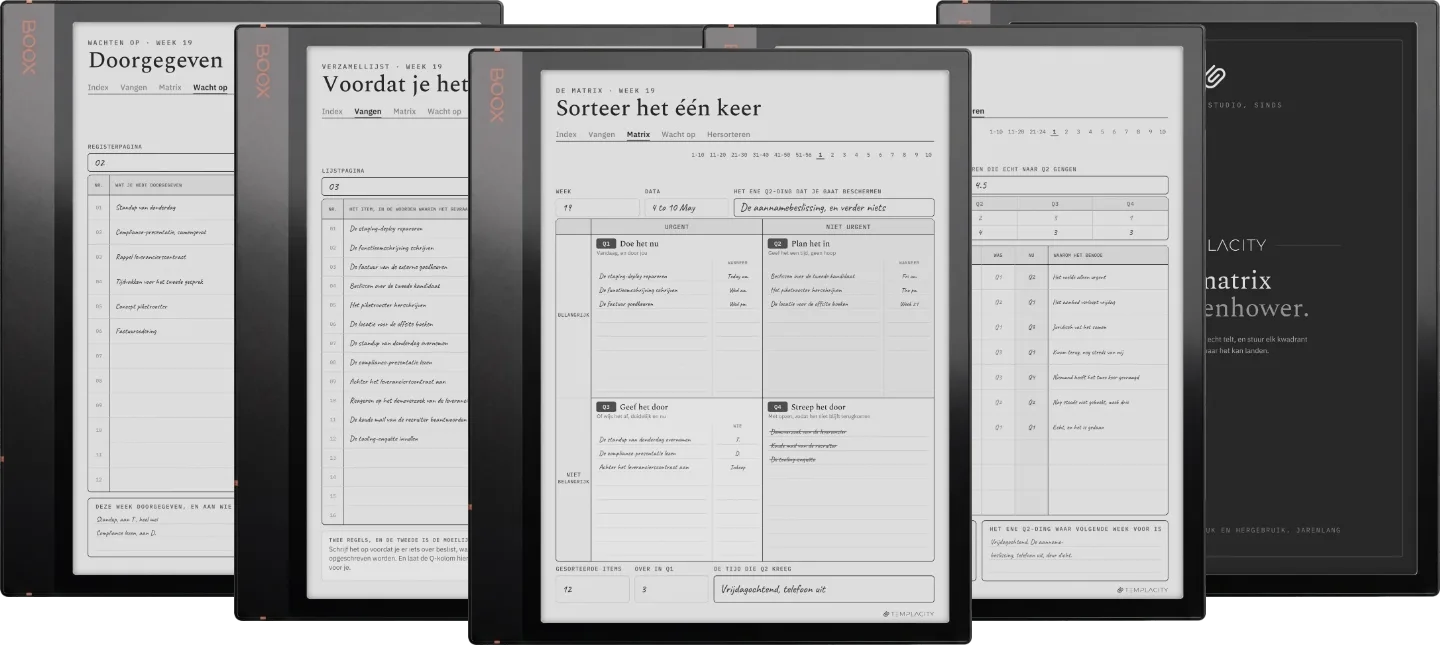Click the Templacity logo on the Matrix page footer
1440x646 pixels.
[x=909, y=613]
